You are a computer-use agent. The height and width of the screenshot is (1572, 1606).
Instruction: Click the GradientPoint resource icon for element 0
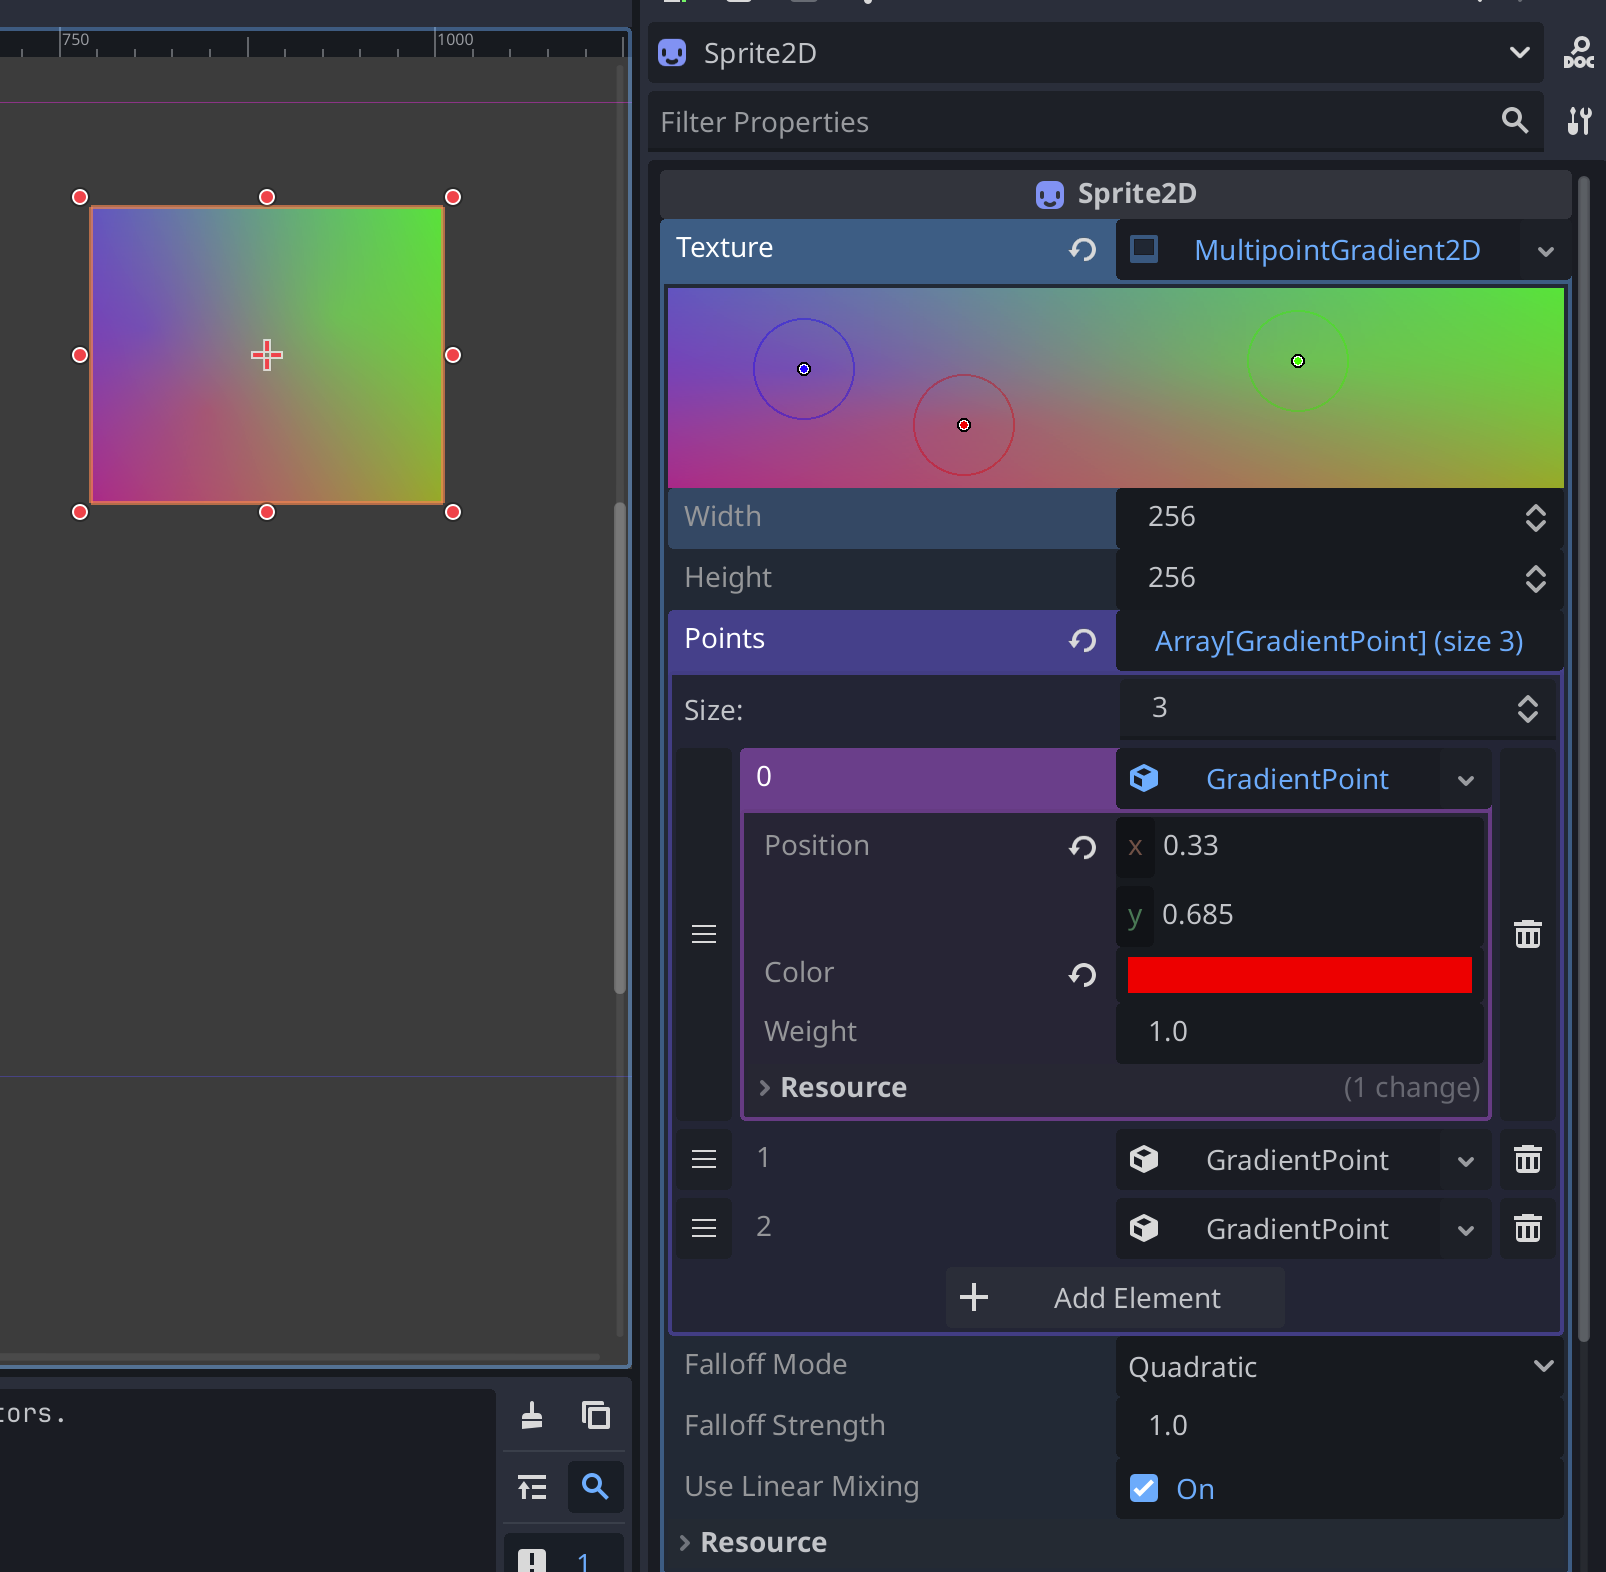[1144, 778]
